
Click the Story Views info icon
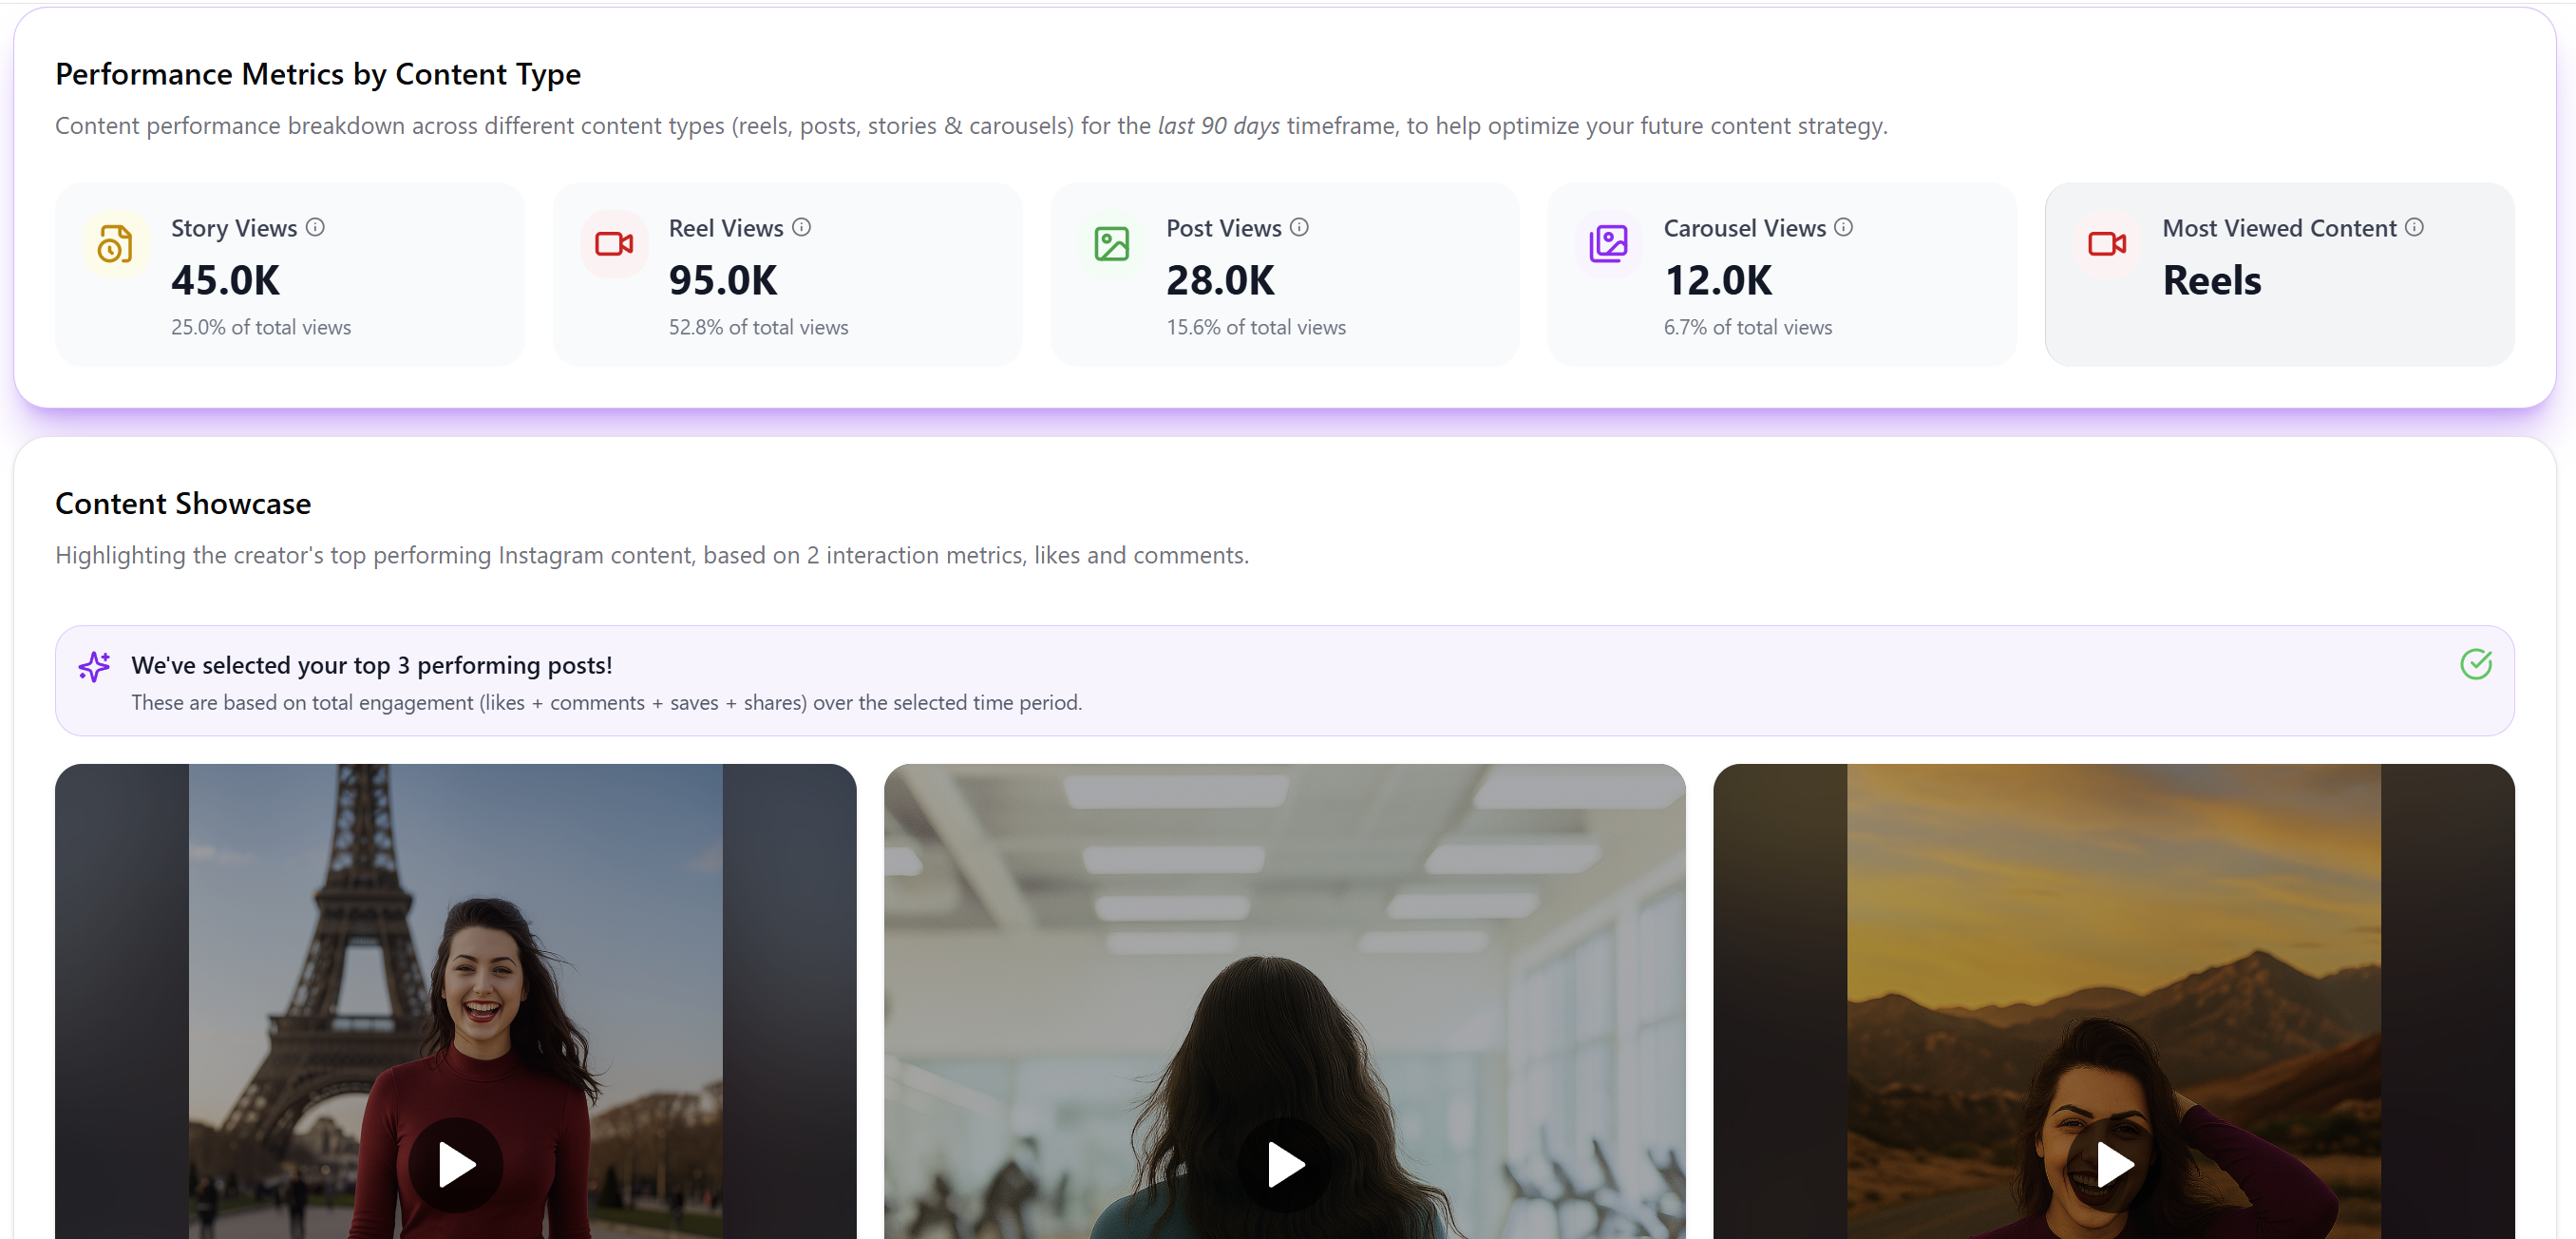click(x=315, y=227)
